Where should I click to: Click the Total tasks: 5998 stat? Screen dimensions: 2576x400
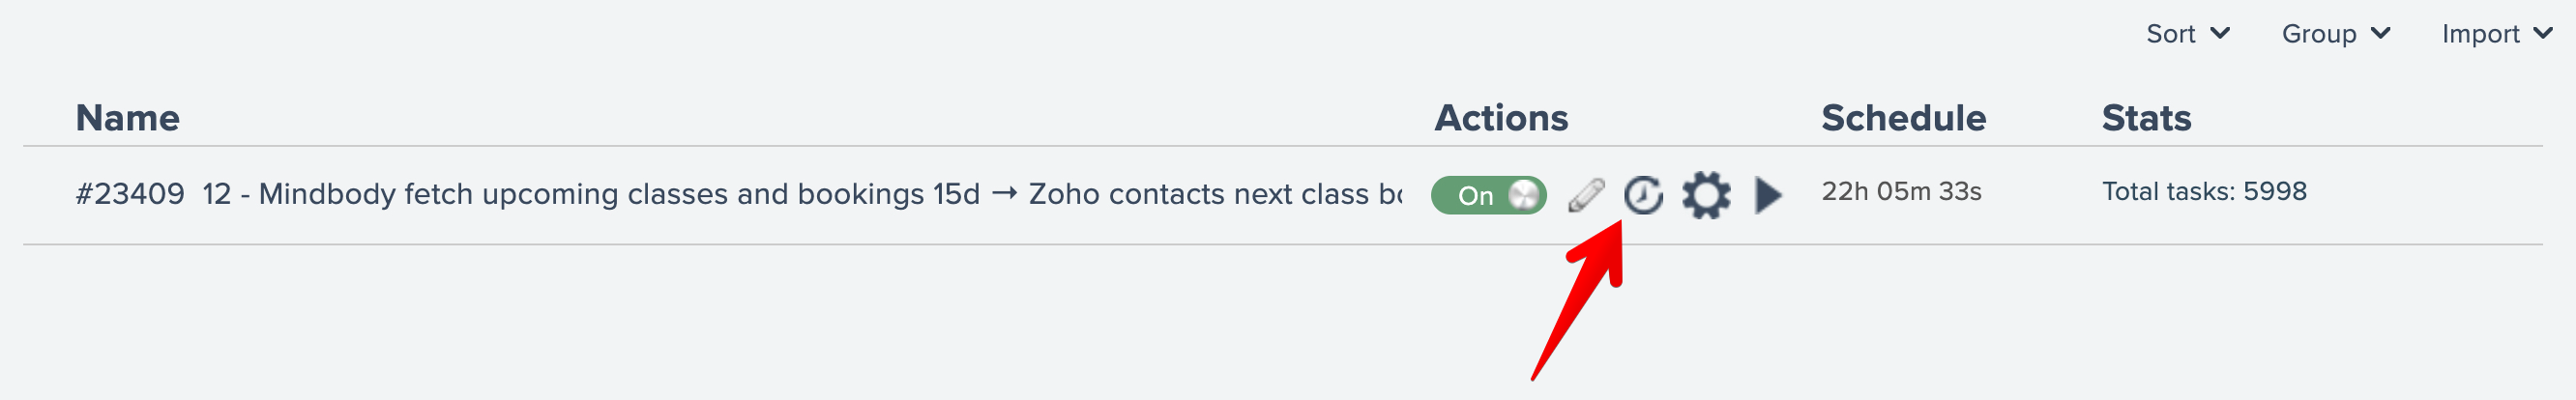pos(2204,192)
